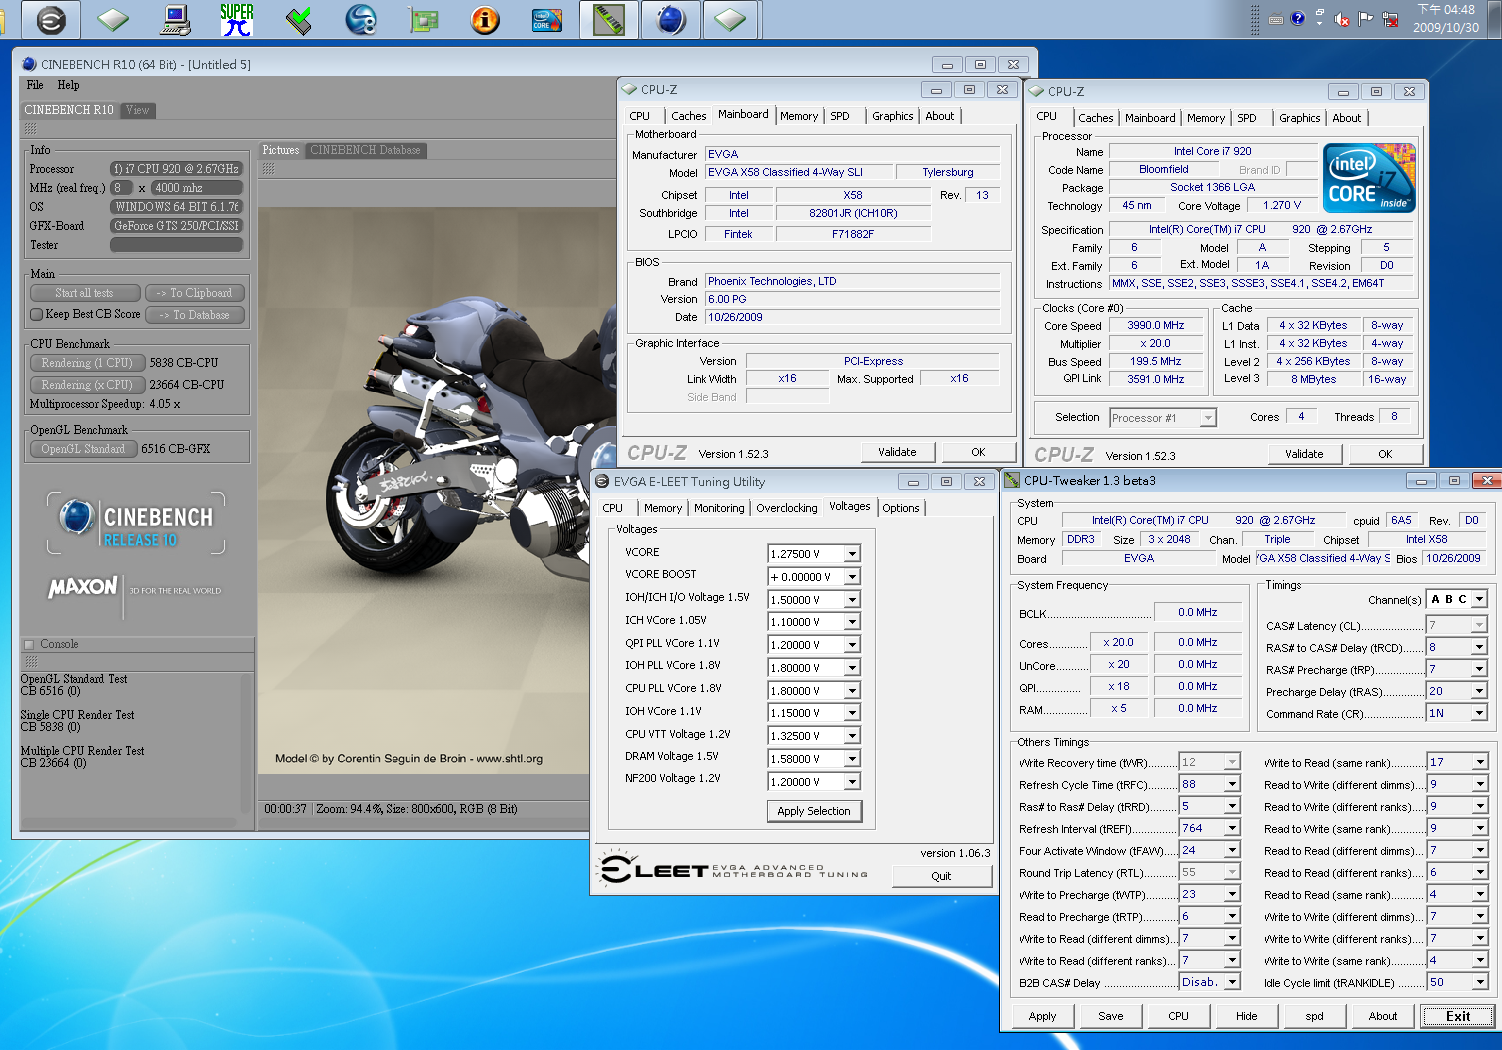Screen dimensions: 1502x1050
Task: Click the Cinebench Release 10 logo
Action: tap(136, 525)
